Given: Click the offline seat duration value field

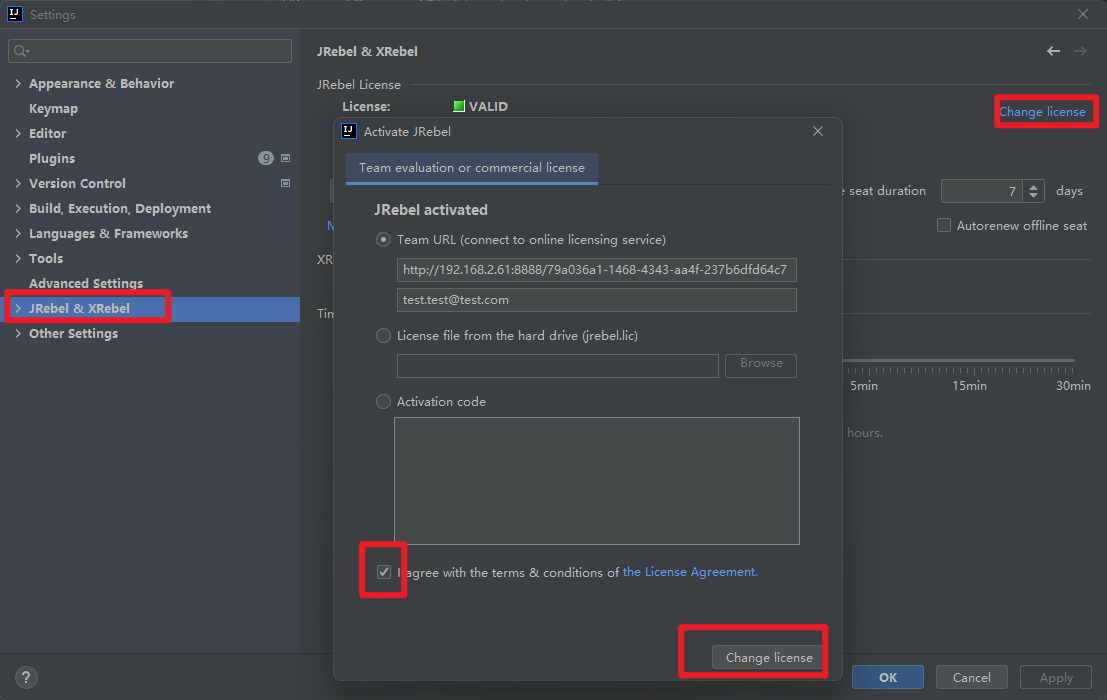Looking at the screenshot, I should pyautogui.click(x=982, y=191).
